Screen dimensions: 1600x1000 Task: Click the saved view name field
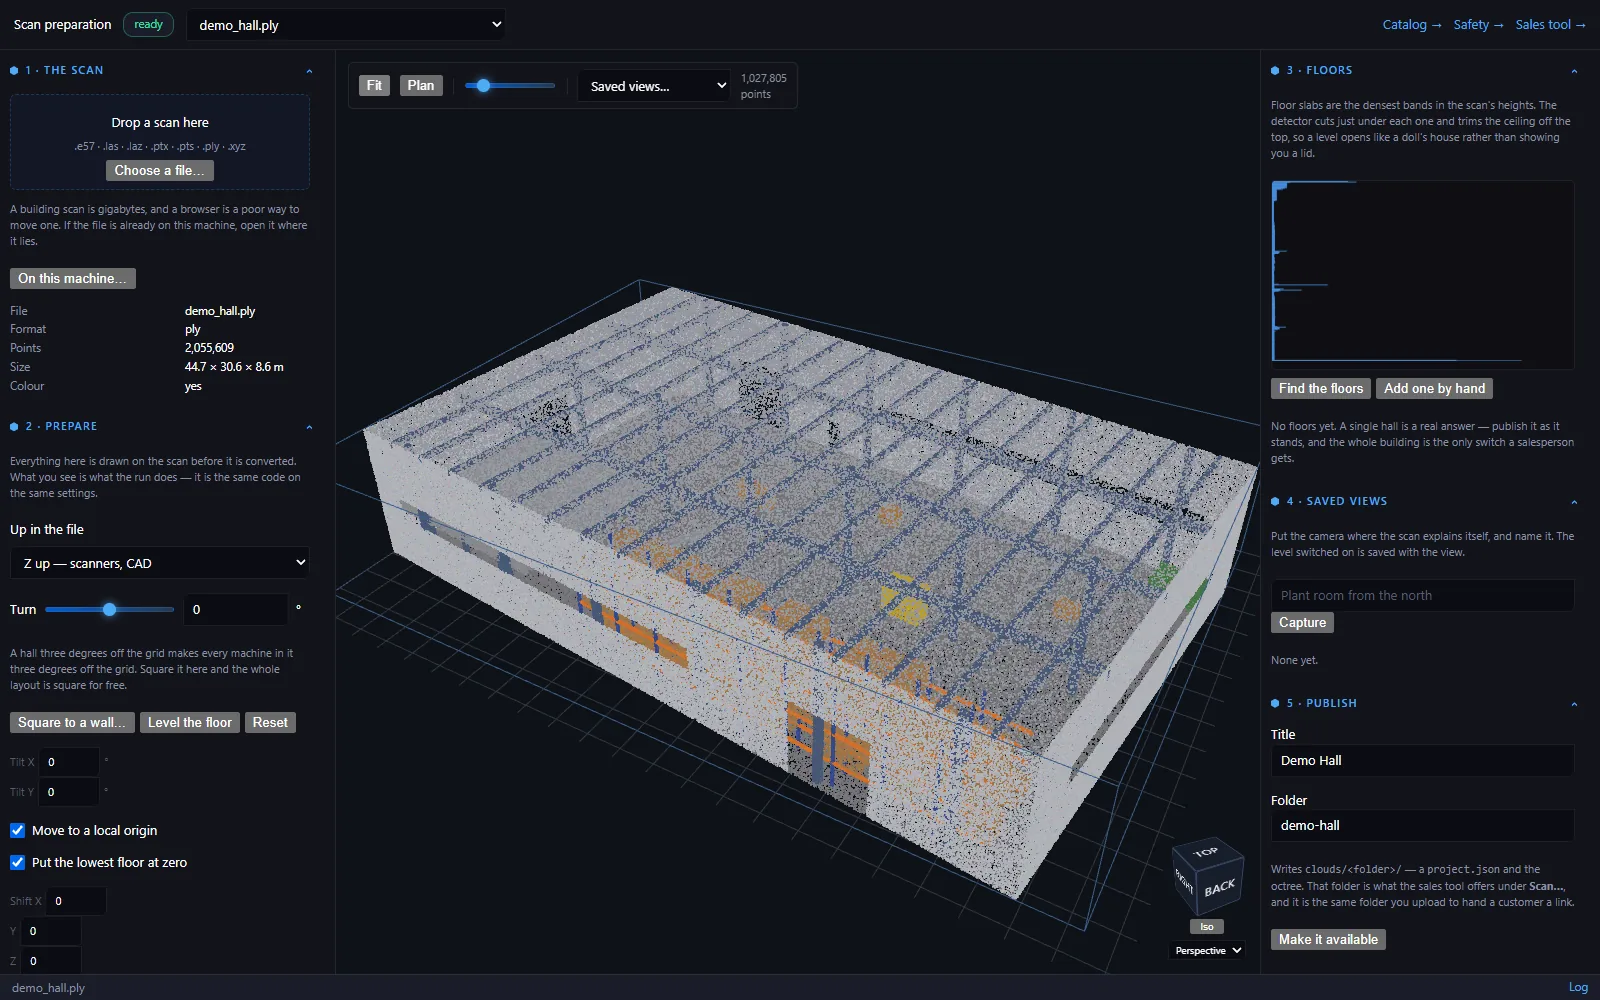tap(1422, 595)
